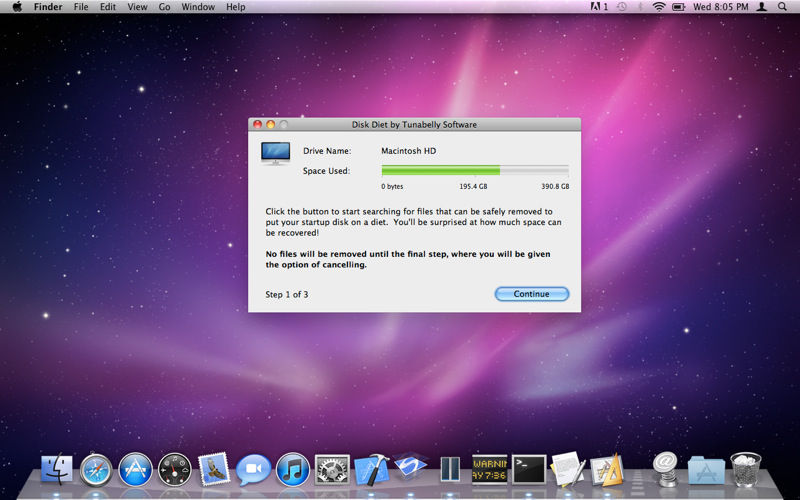
Task: Click the 'Macintosh HD' drive name text
Action: [409, 151]
